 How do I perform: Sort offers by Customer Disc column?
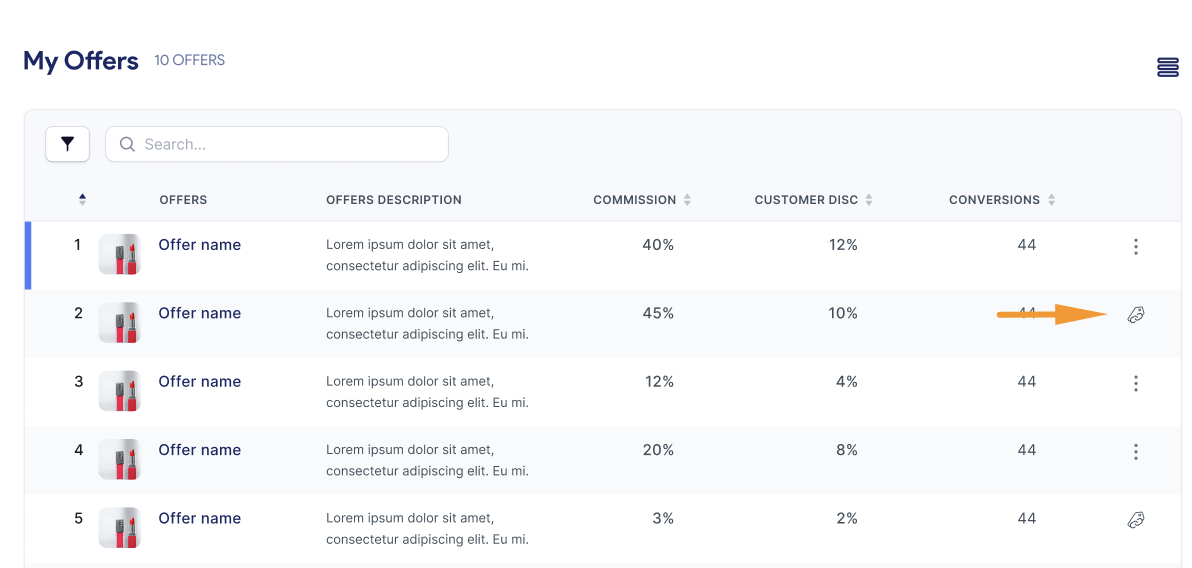point(869,200)
